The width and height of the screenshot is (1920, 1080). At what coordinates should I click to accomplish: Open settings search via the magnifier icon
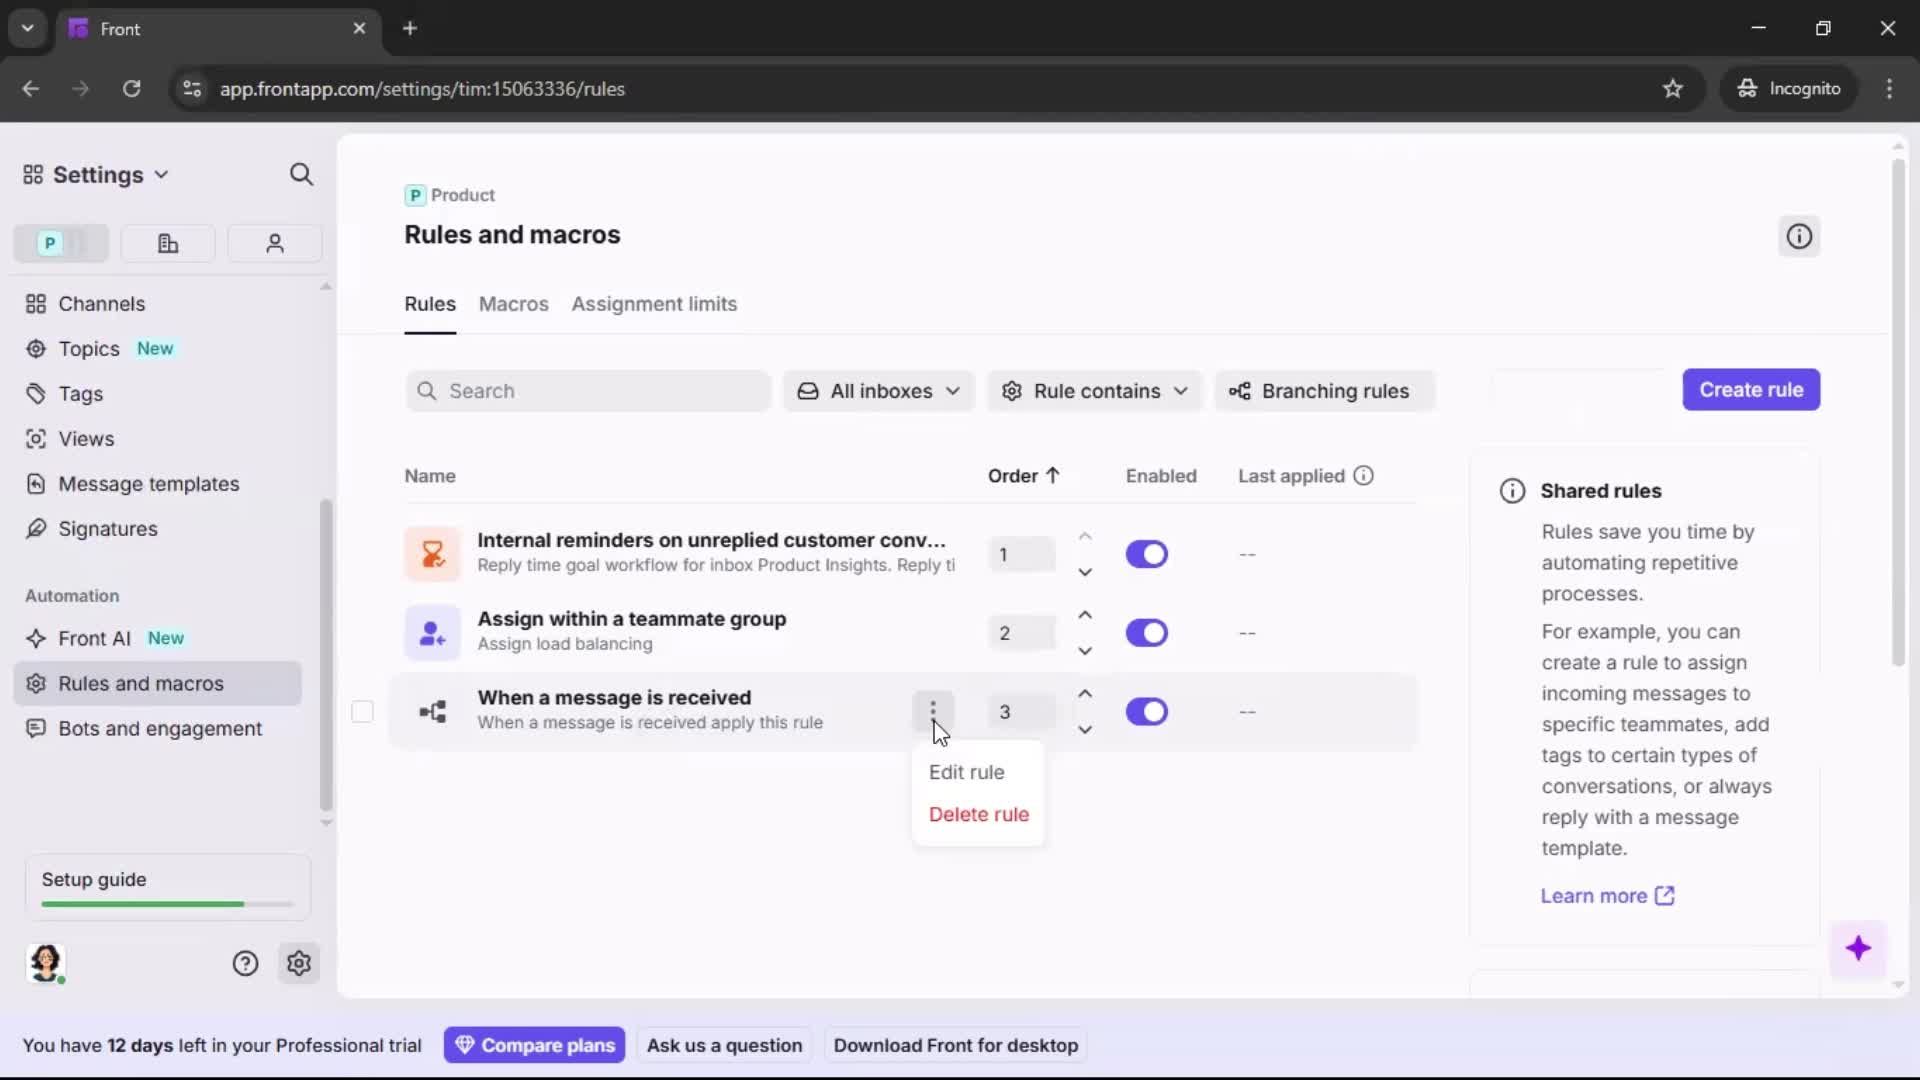coord(301,174)
